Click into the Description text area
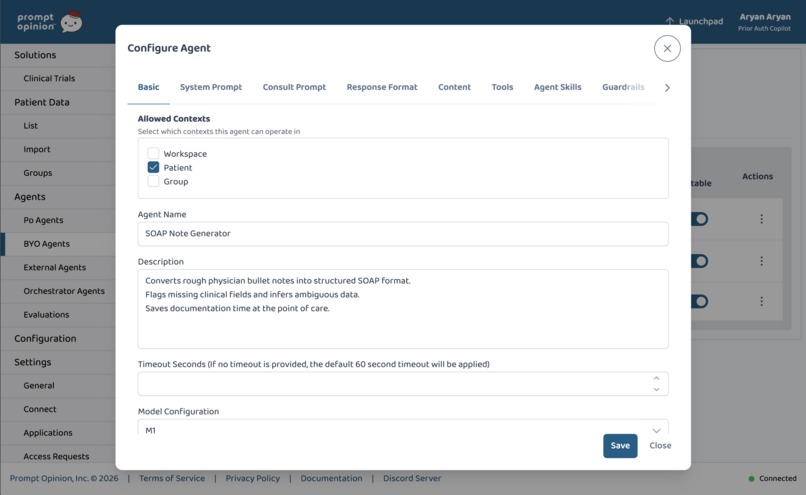806x495 pixels. pyautogui.click(x=403, y=309)
